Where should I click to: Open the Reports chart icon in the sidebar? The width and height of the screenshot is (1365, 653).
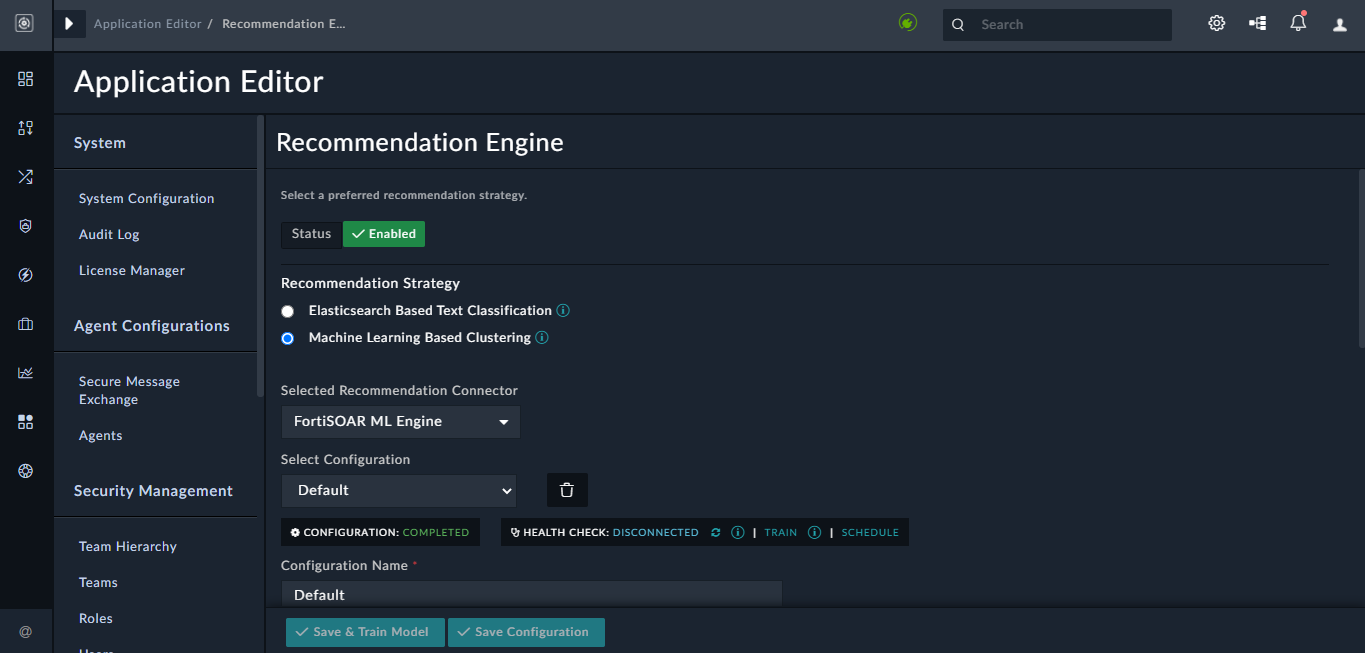pos(26,372)
